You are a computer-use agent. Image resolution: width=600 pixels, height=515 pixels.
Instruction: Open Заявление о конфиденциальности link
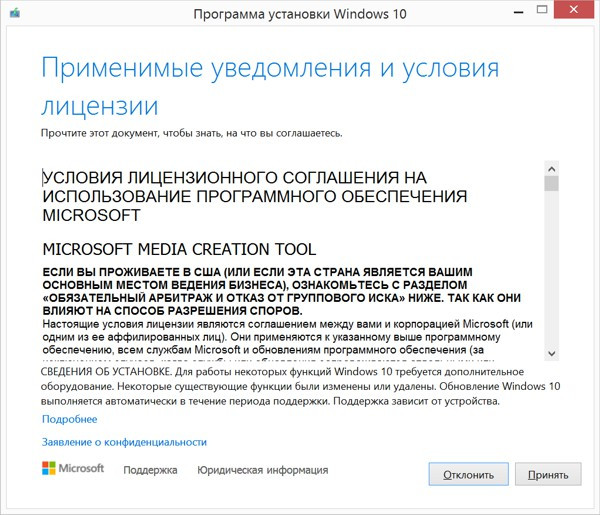124,442
